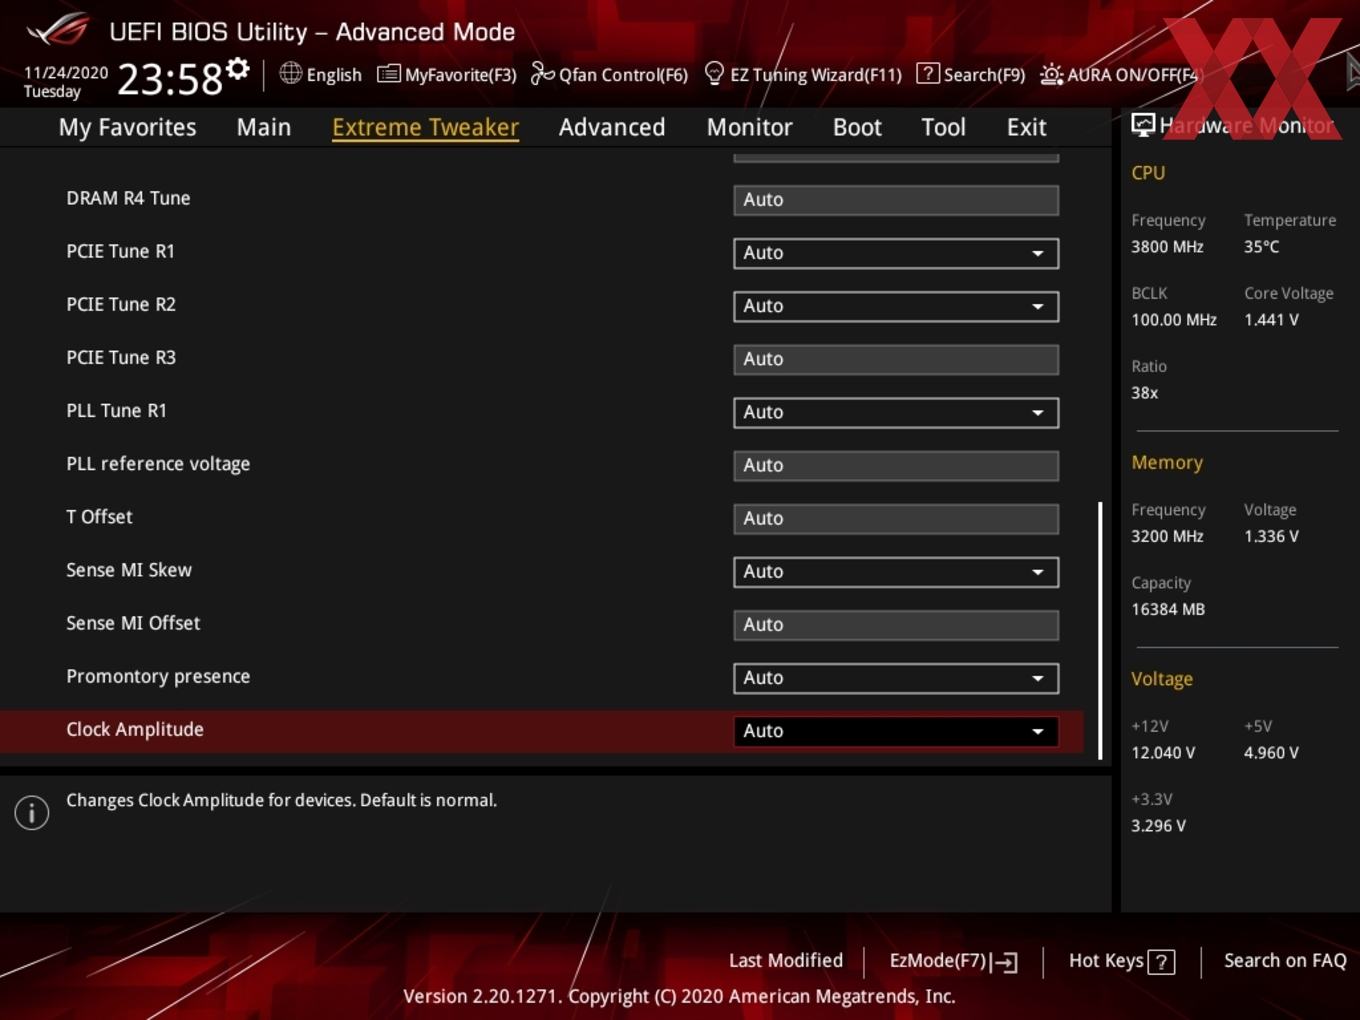This screenshot has height=1020, width=1360.
Task: Click the CPU frequency 3800 MHz value
Action: pyautogui.click(x=1167, y=247)
